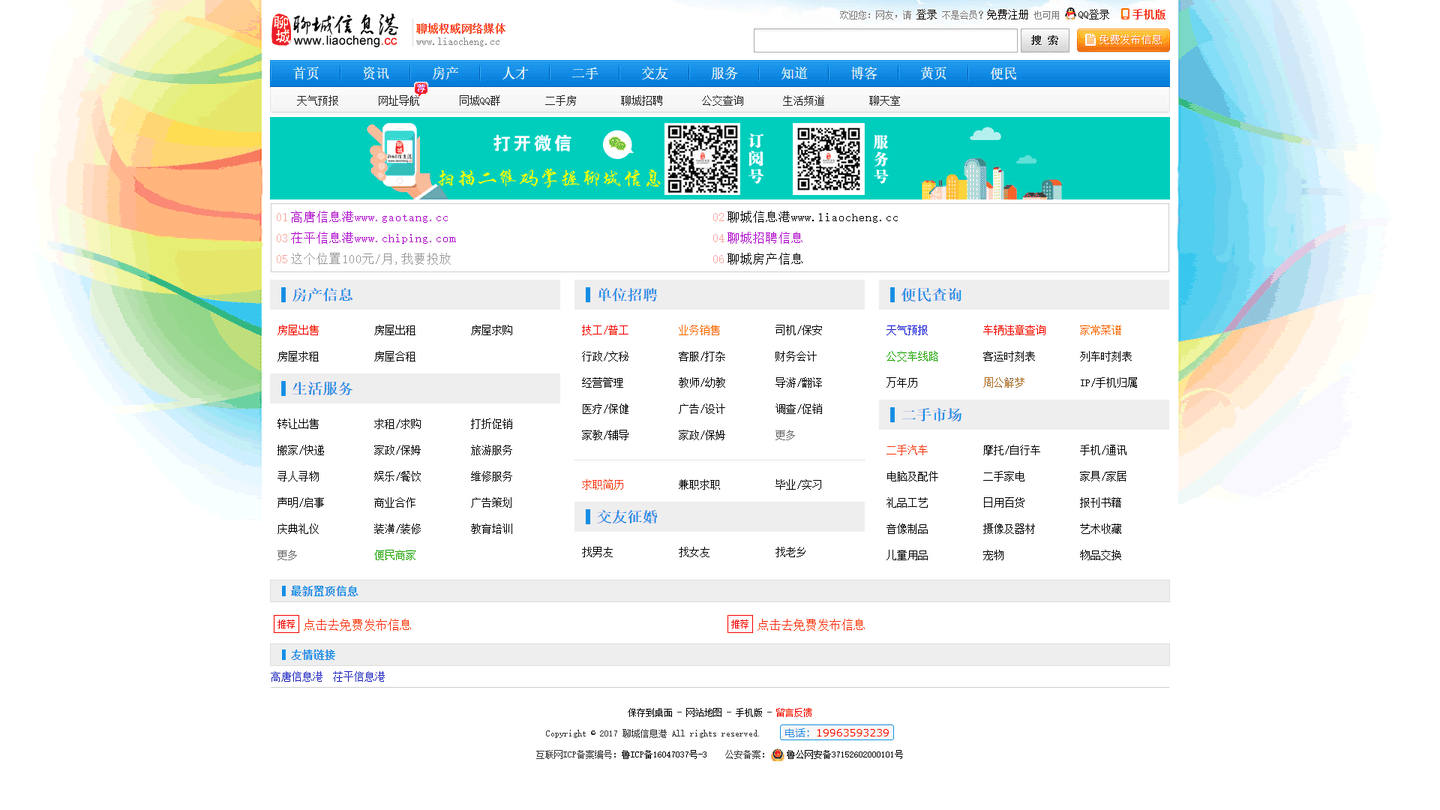
Task: Open the 房产 navigation item
Action: [446, 74]
